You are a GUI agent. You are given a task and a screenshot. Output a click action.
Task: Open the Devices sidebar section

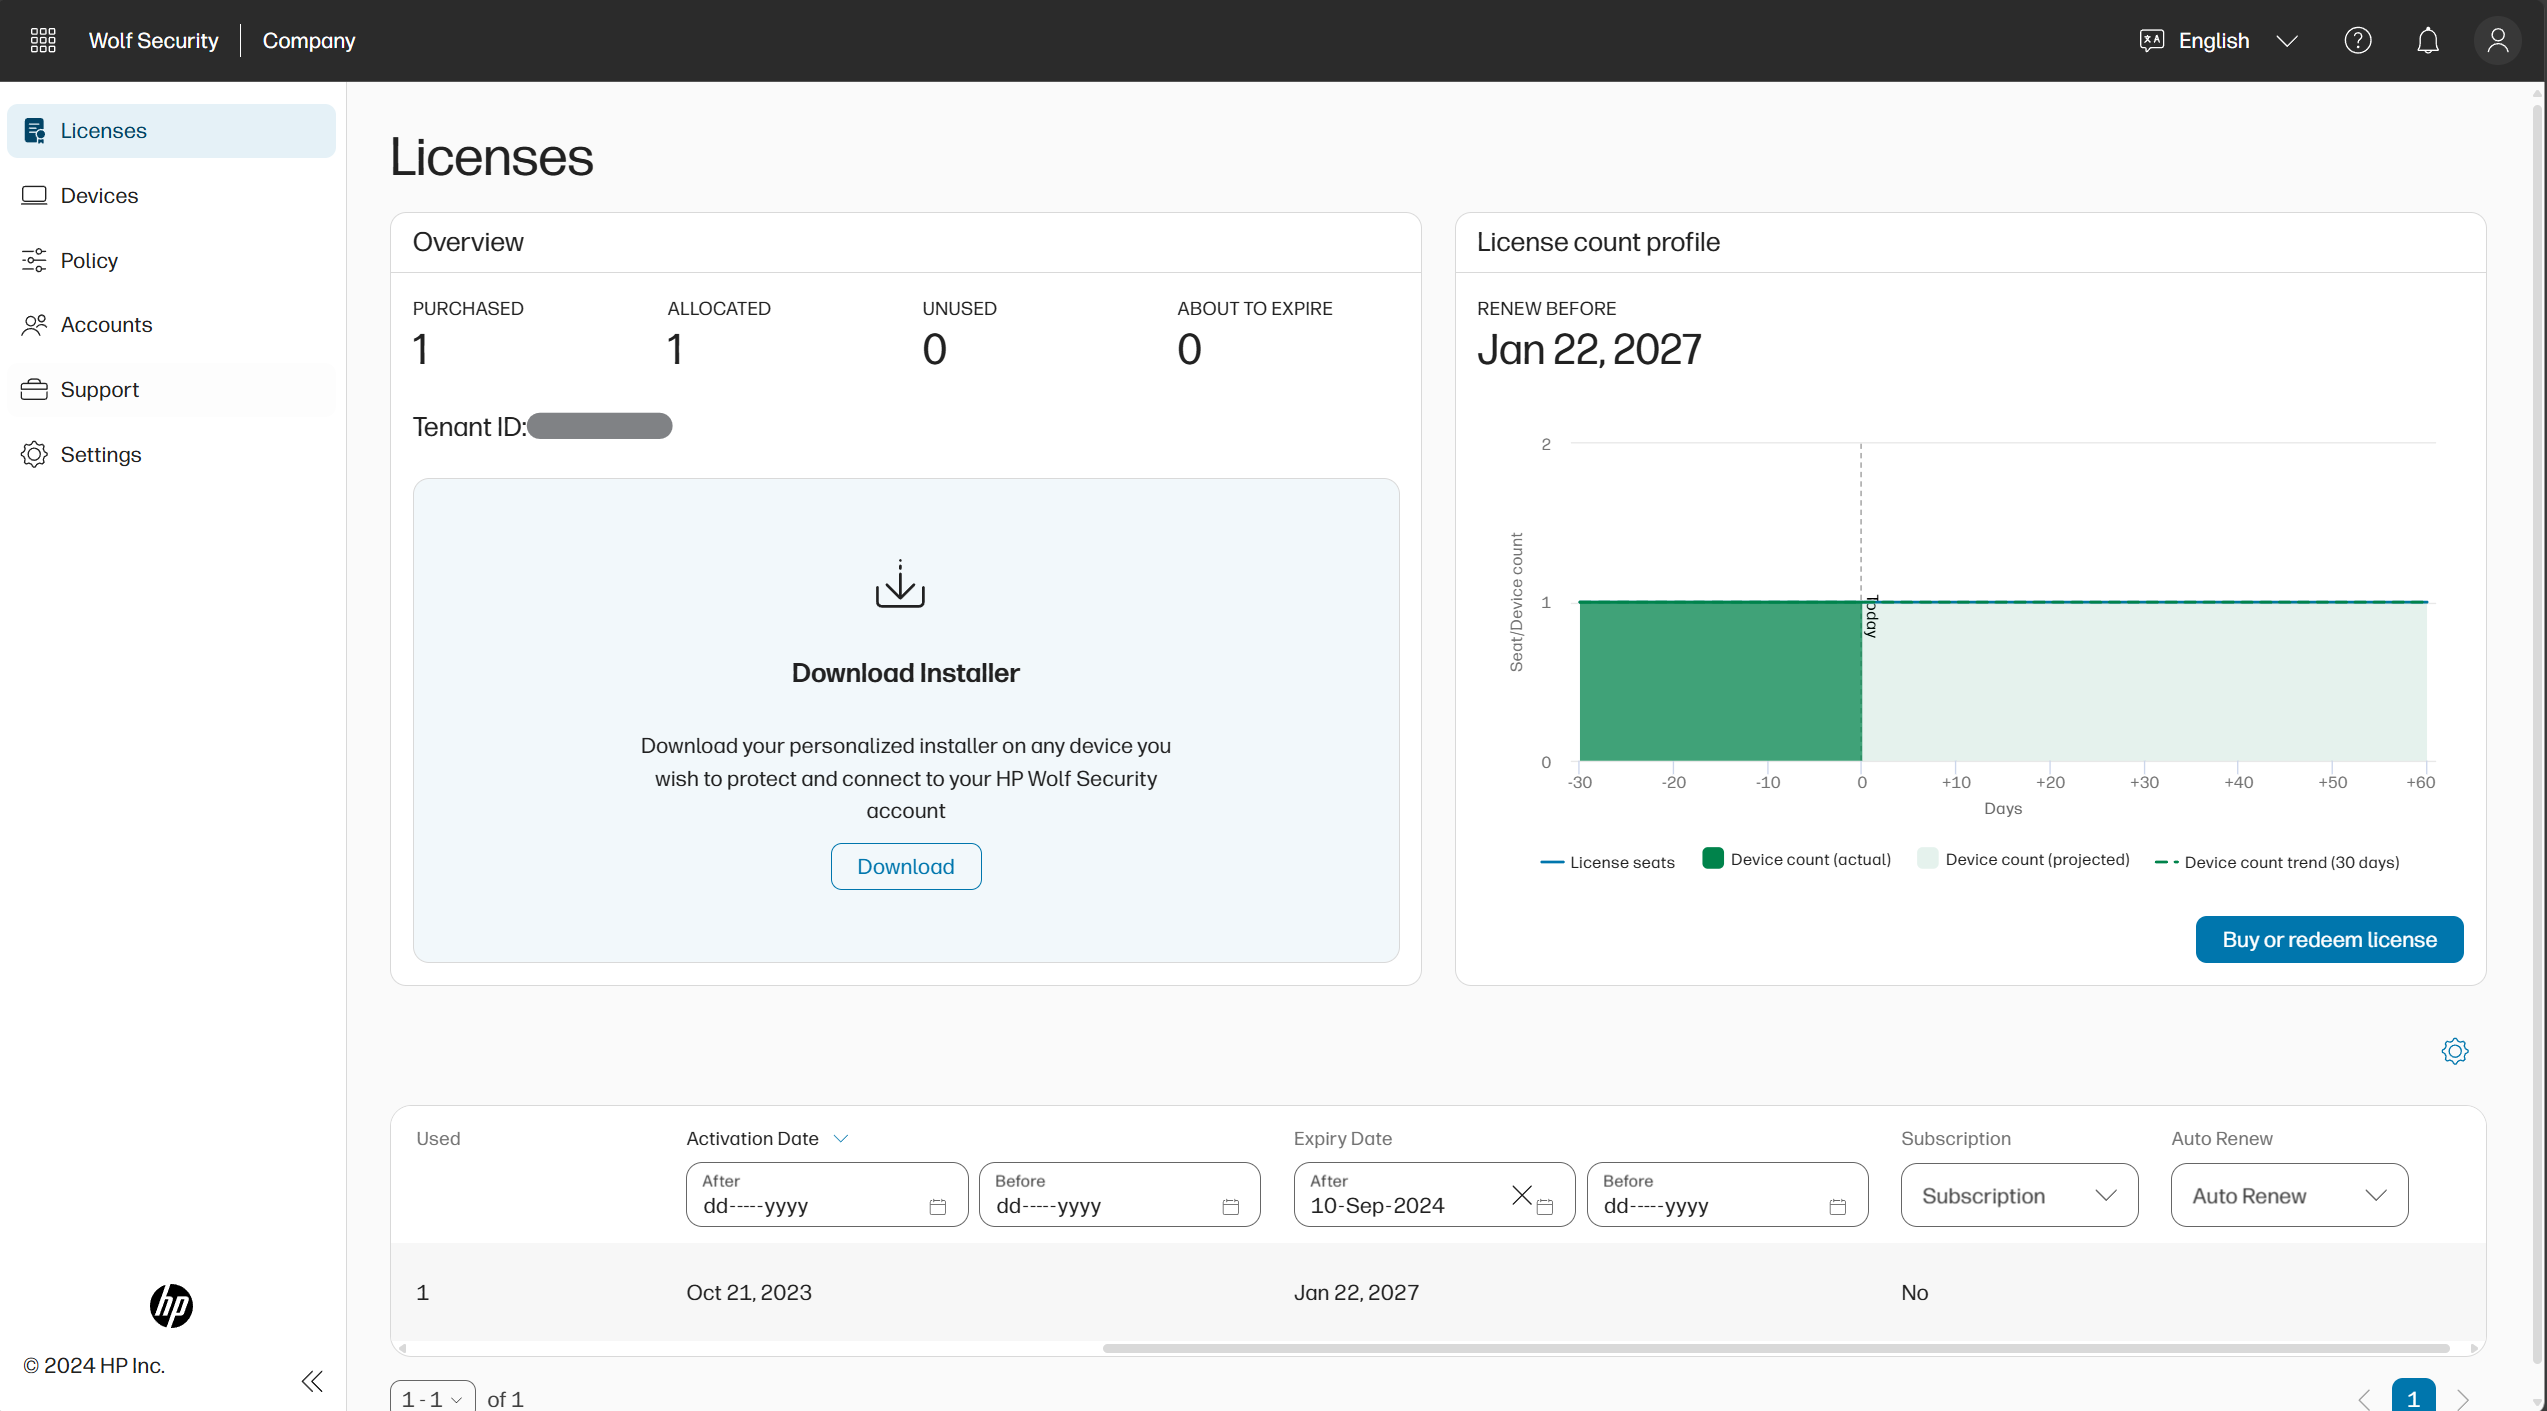point(171,196)
